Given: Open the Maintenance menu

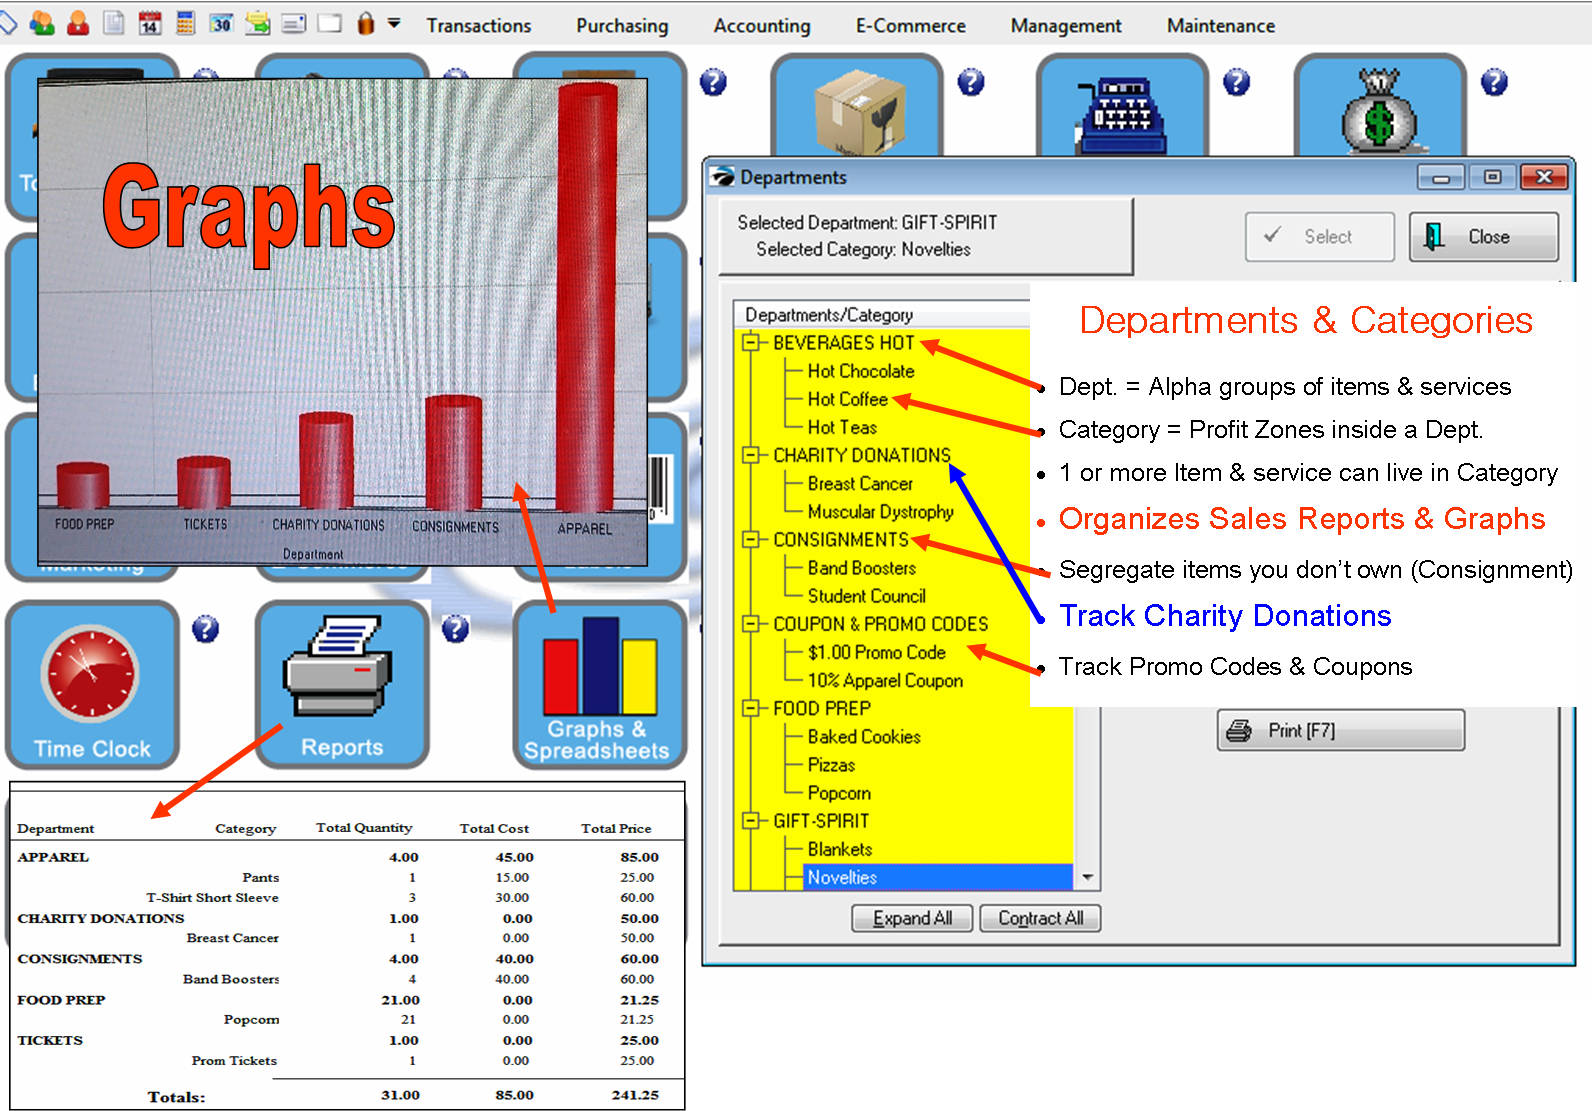Looking at the screenshot, I should point(1221,26).
